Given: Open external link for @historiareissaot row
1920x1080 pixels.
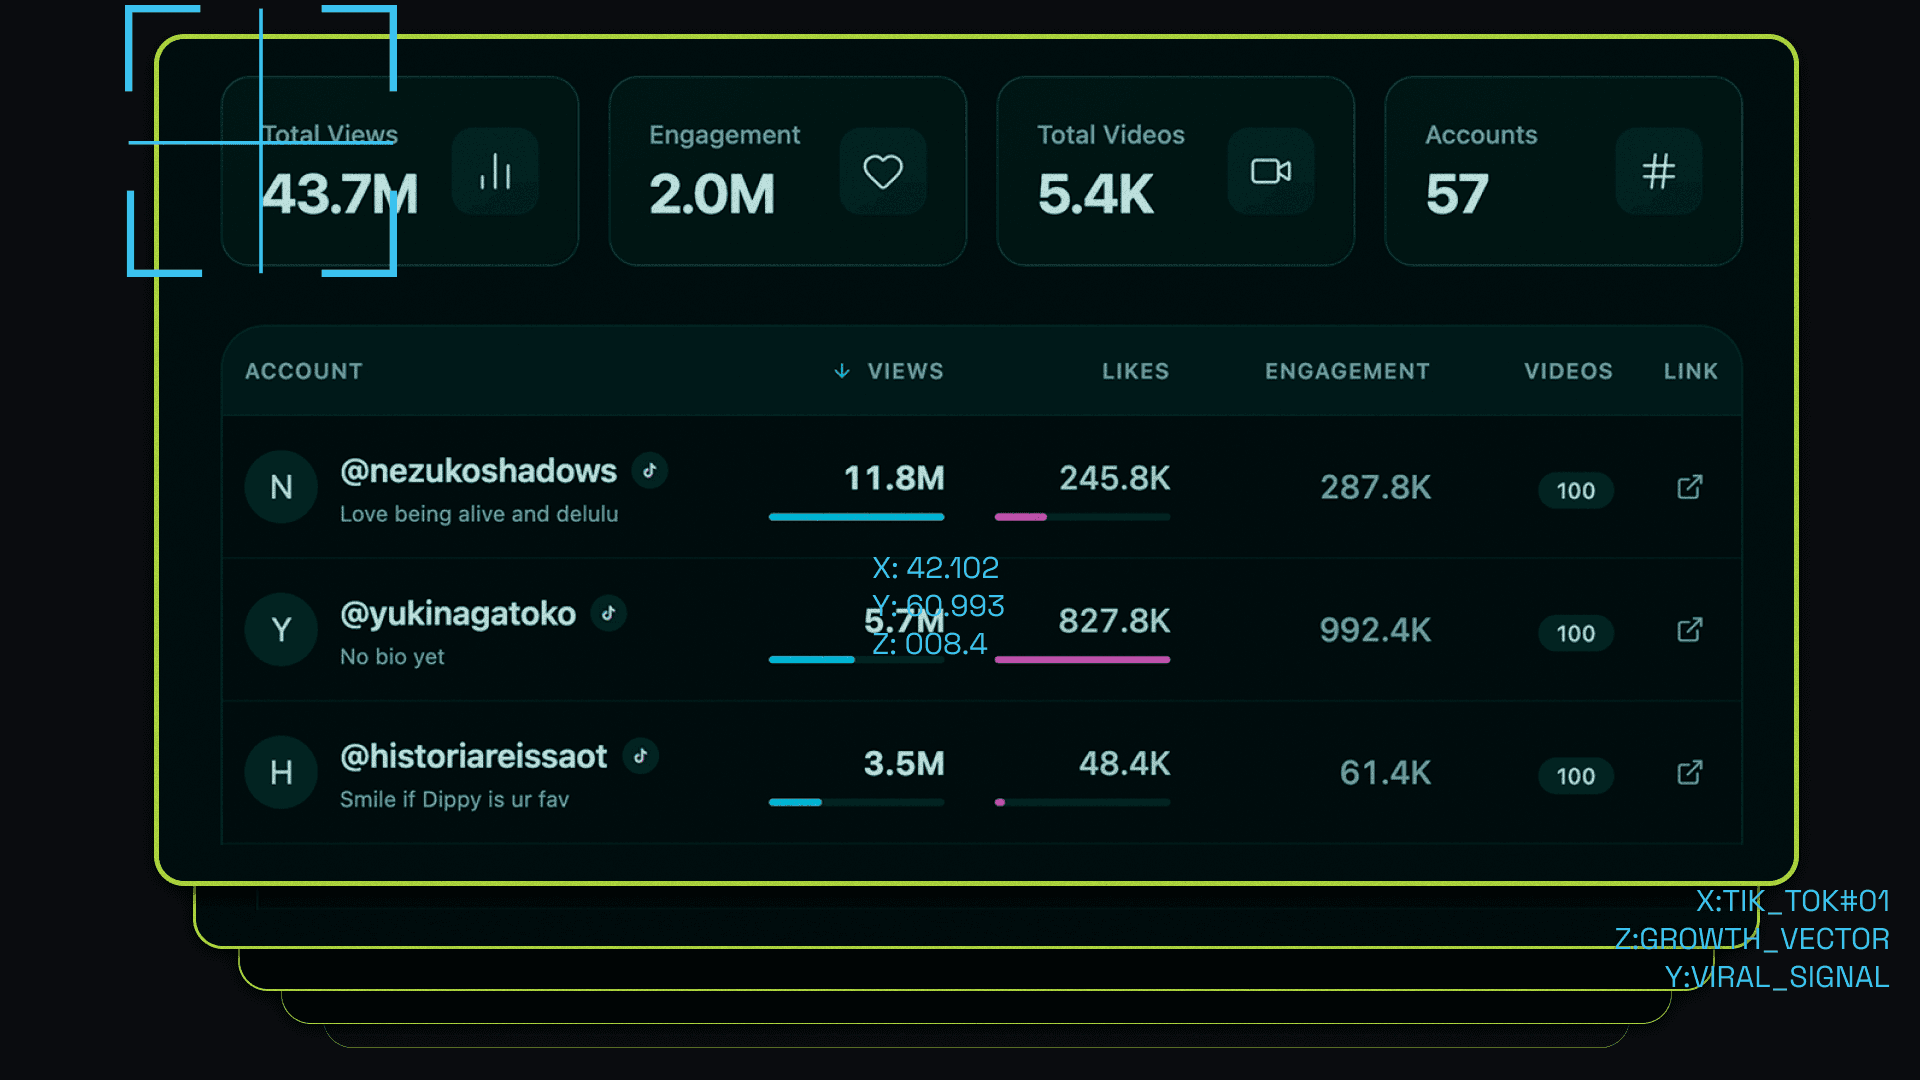Looking at the screenshot, I should coord(1690,773).
